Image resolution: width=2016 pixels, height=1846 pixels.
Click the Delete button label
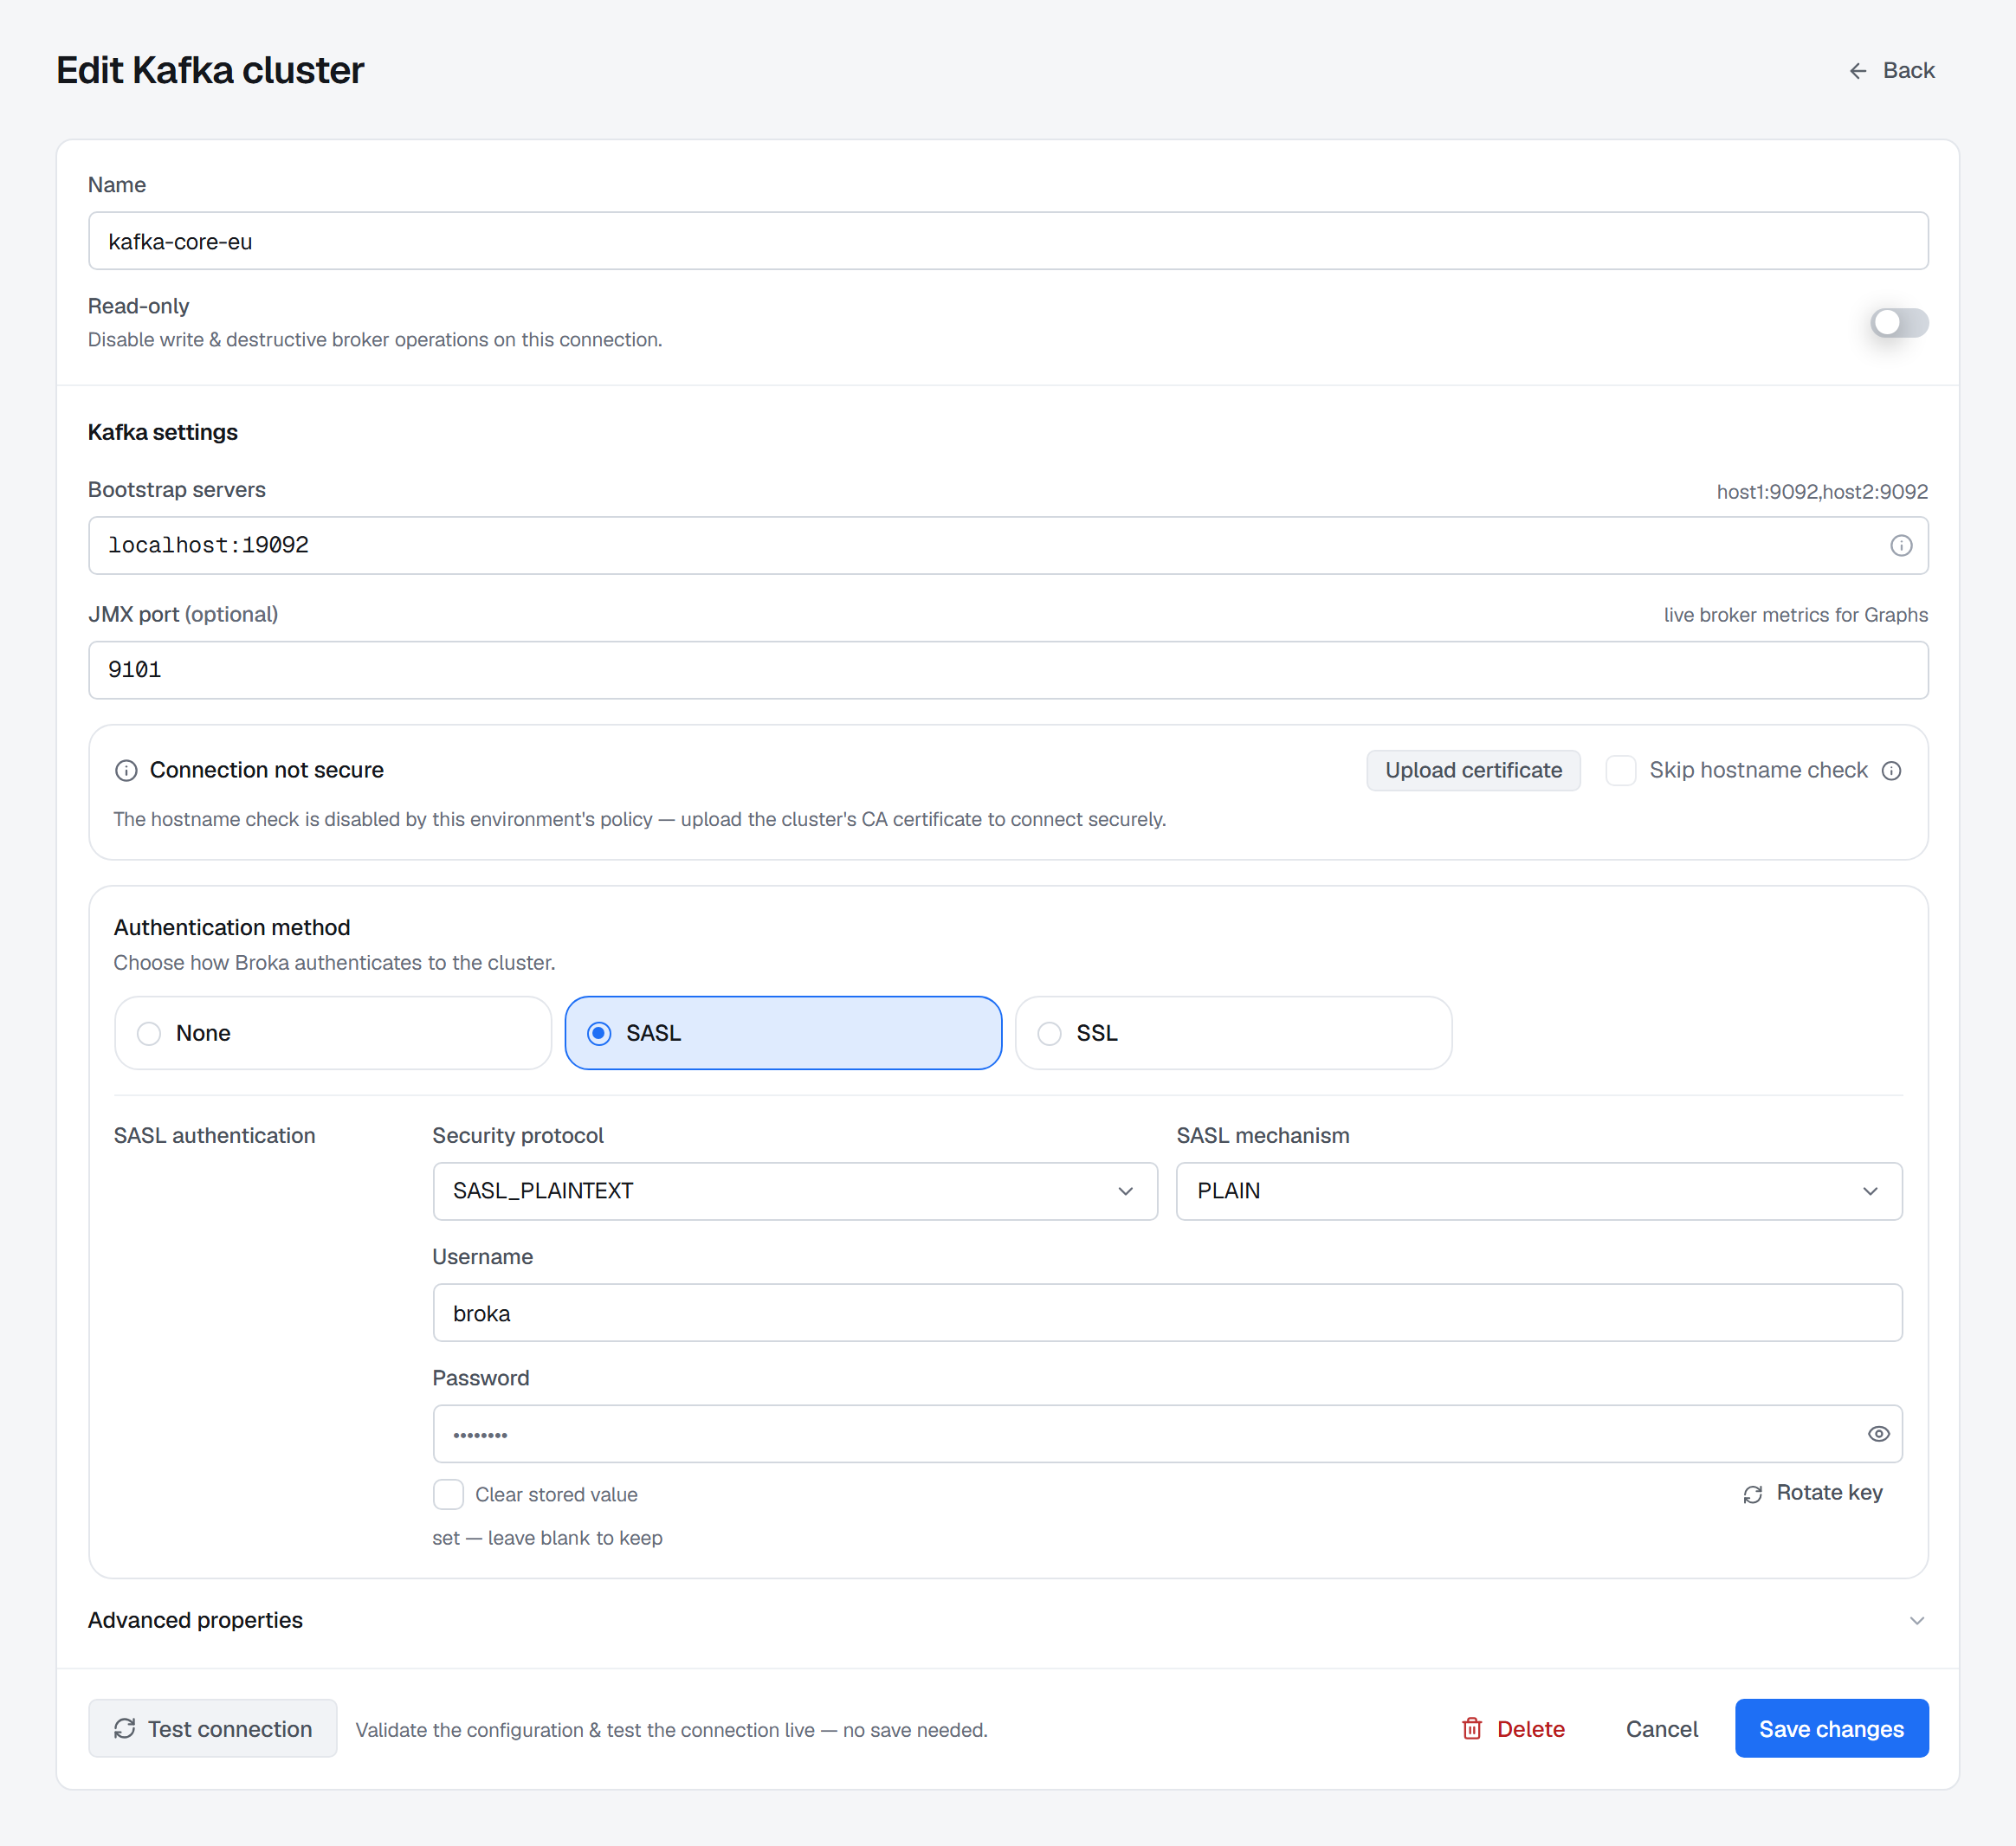tap(1530, 1729)
